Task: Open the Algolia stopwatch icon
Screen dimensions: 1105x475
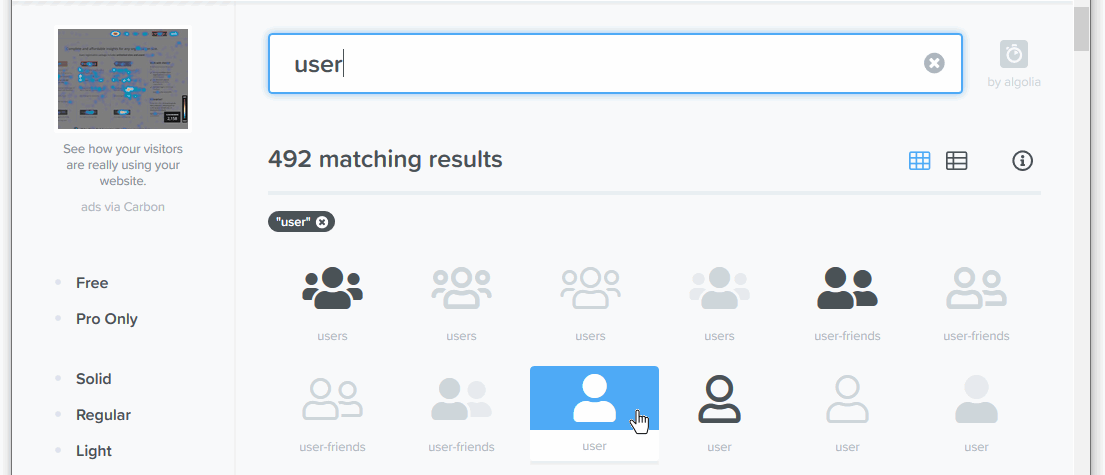Action: pos(1014,54)
